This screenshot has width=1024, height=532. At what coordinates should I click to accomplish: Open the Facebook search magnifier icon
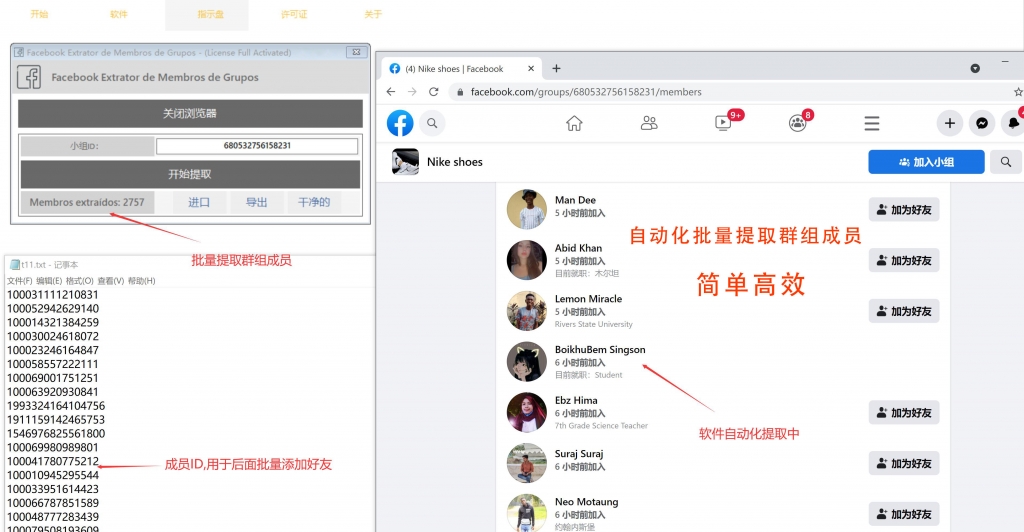pos(432,123)
